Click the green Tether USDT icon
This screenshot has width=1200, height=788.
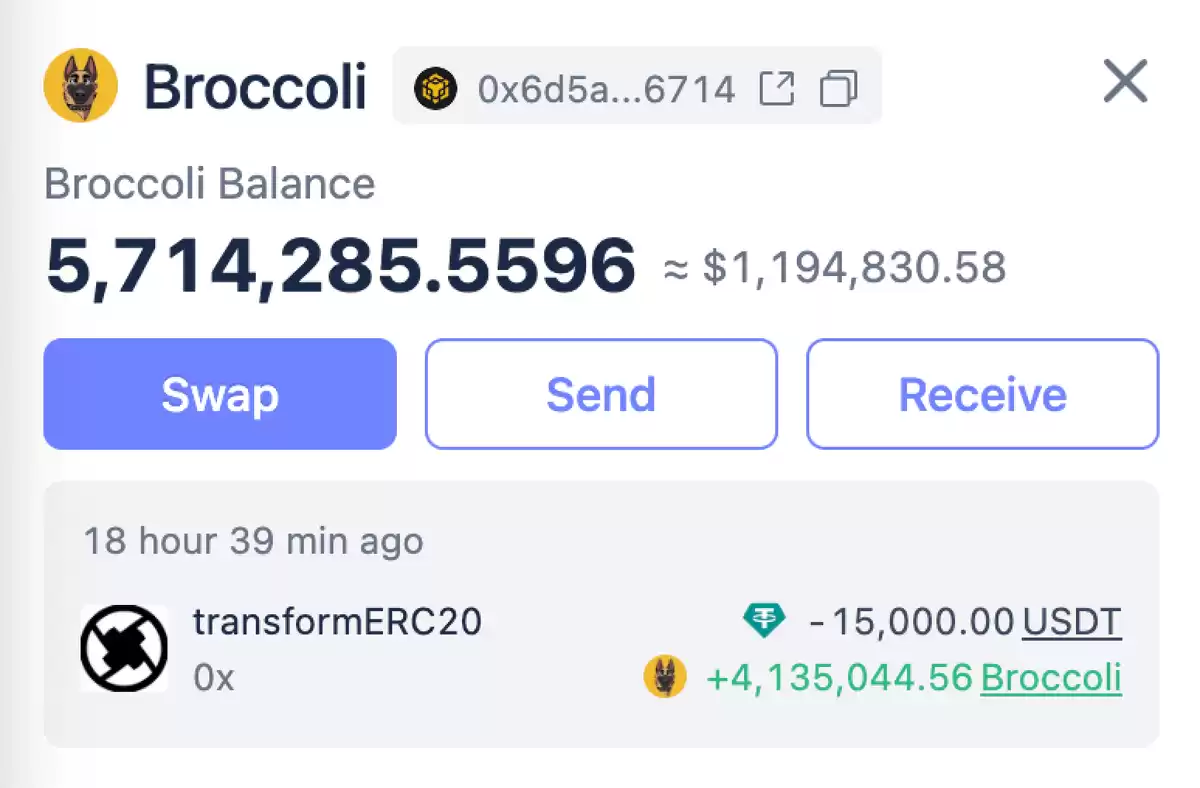coord(765,622)
